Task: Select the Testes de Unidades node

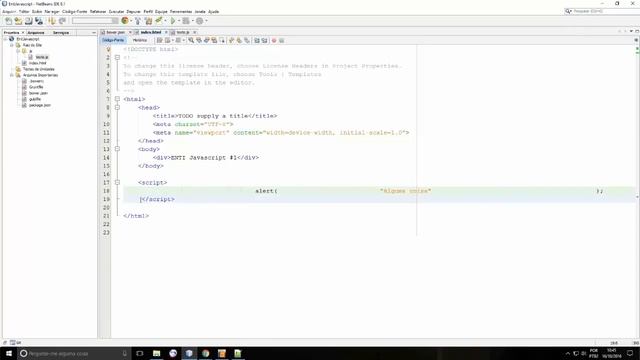Action: pos(38,69)
